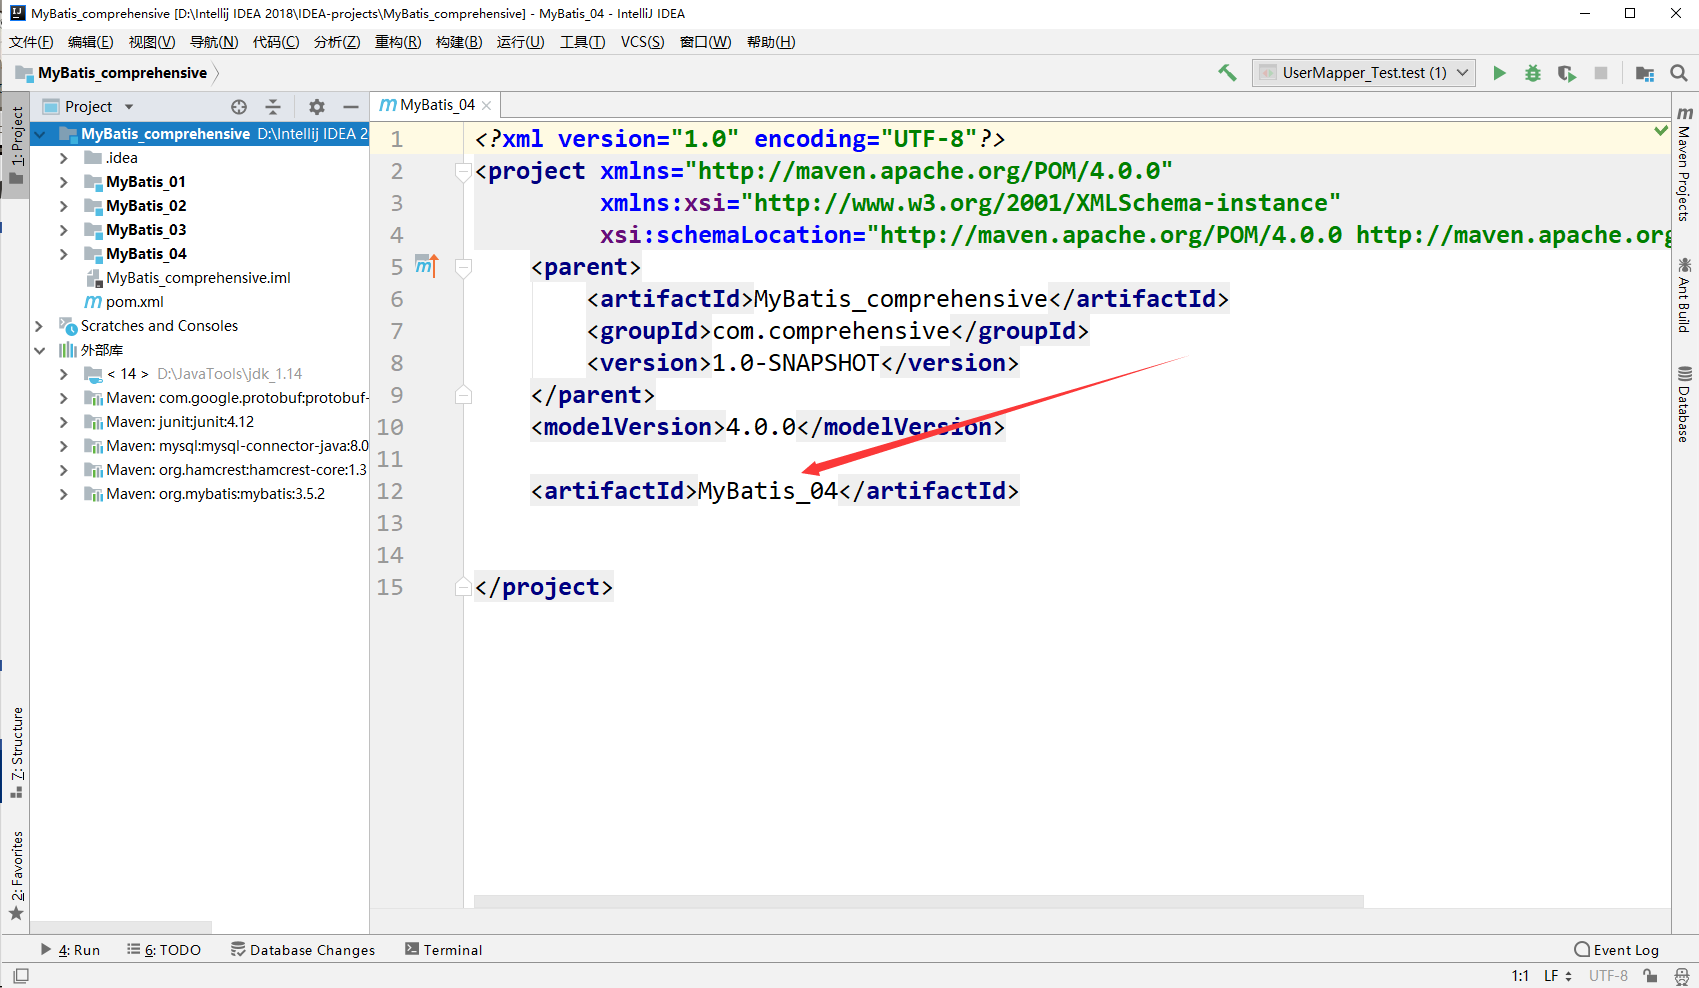Select MyBatis_comprehensive.iml file
The image size is (1699, 988).
pos(198,278)
